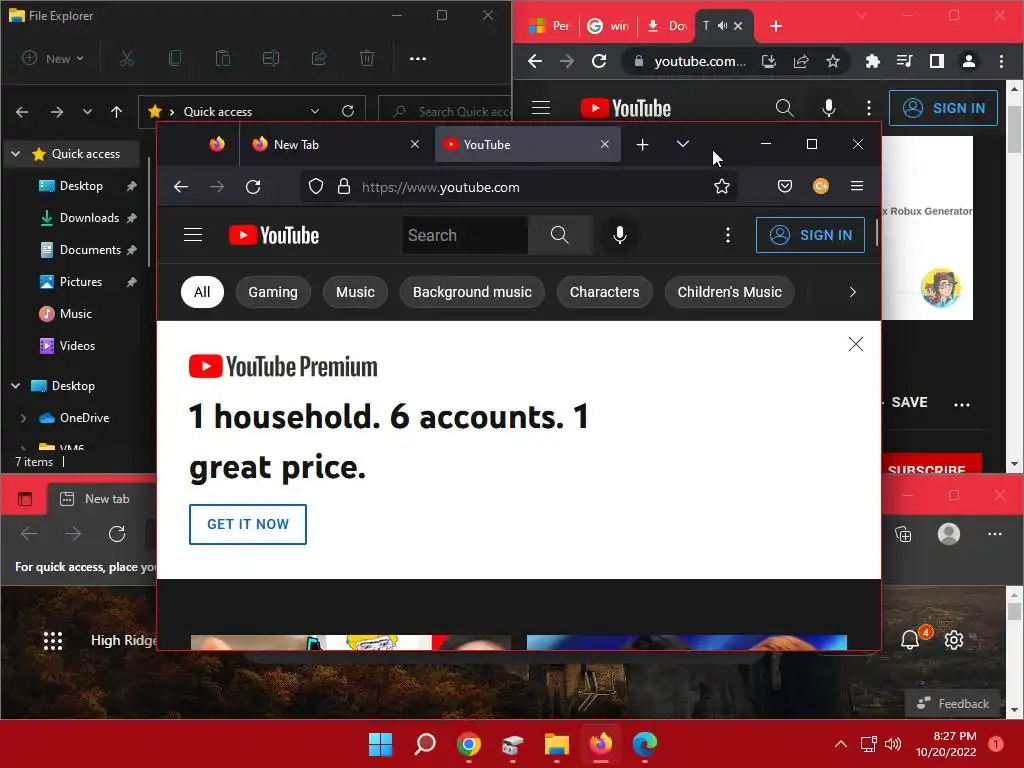Open Chrome profile avatar icon
This screenshot has width=1024, height=768.
tap(969, 61)
